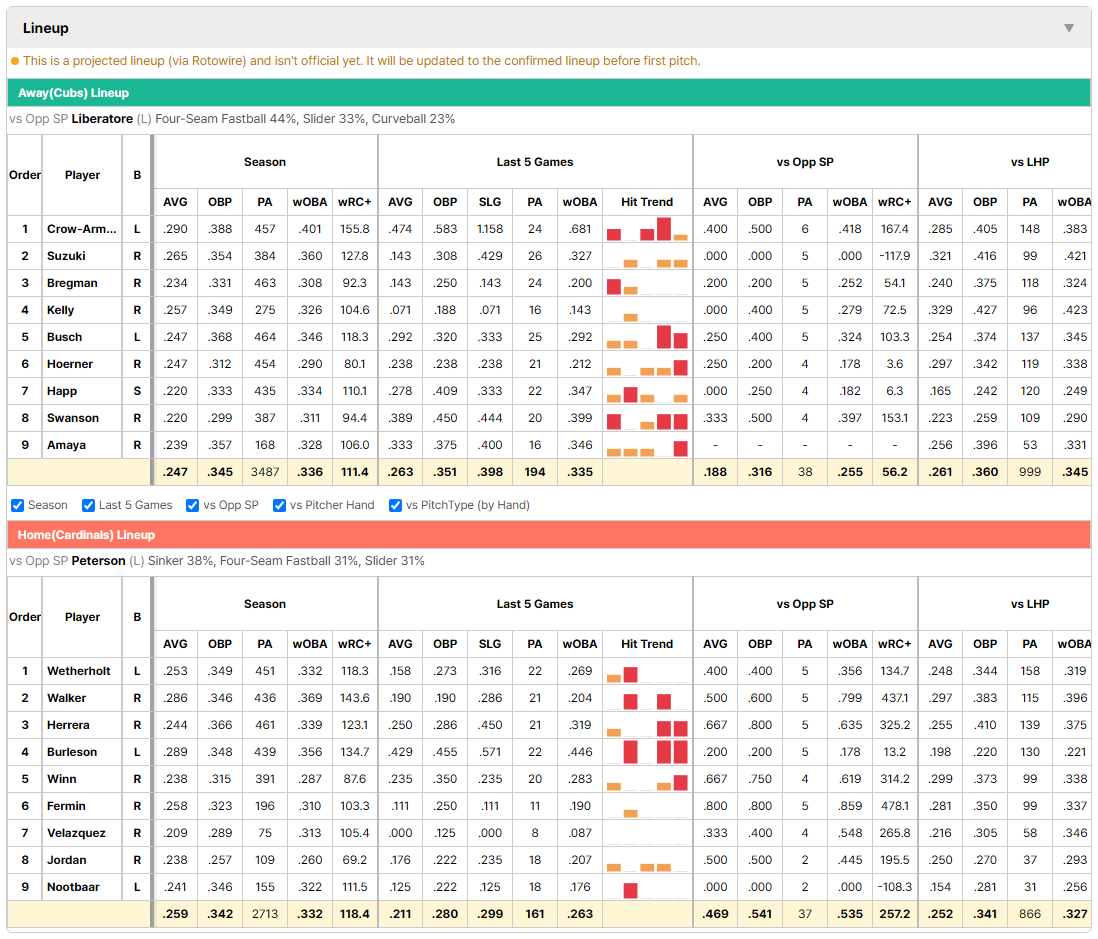Click Herrera's hit trend bars
Screen dimensions: 1098x939
click(x=647, y=725)
